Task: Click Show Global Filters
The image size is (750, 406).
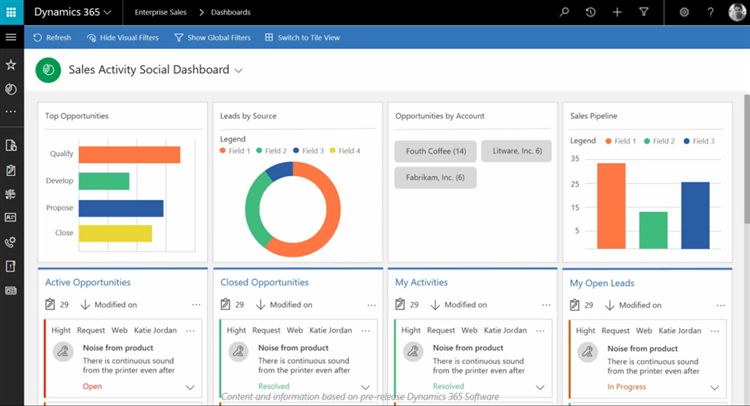Action: (x=213, y=38)
